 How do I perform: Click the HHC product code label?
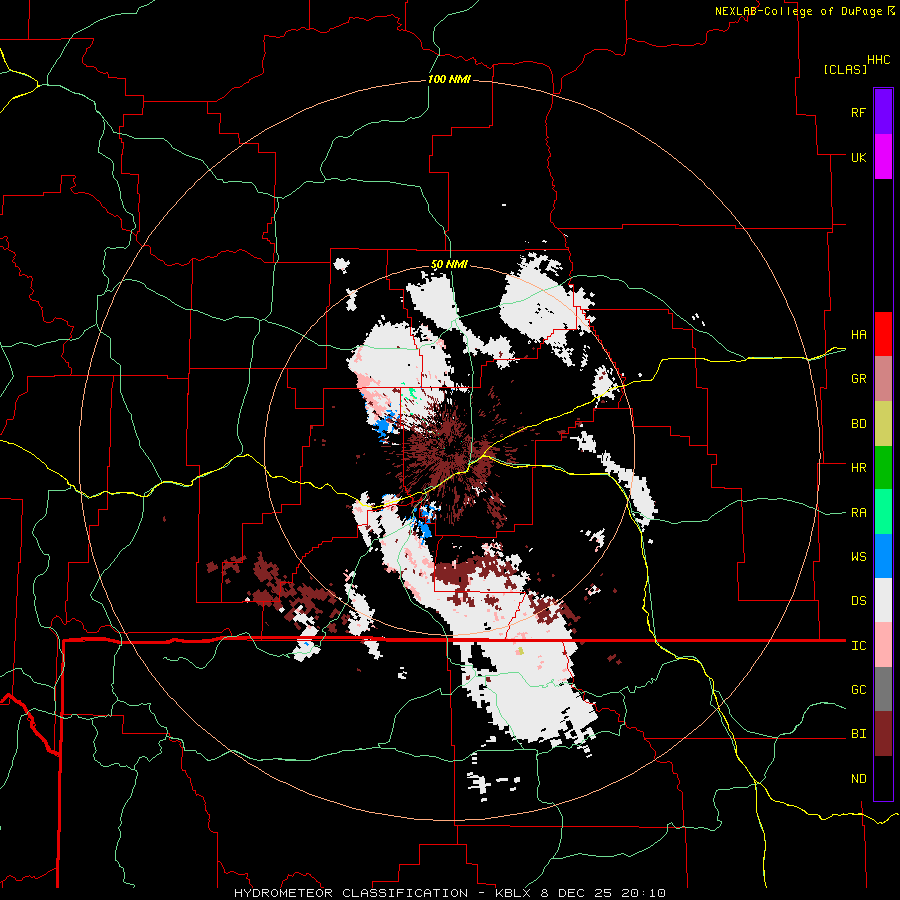point(878,60)
